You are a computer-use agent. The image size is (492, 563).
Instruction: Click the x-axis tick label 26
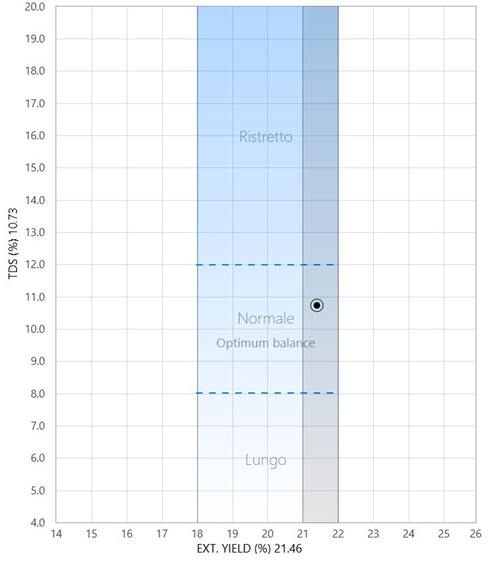click(475, 534)
